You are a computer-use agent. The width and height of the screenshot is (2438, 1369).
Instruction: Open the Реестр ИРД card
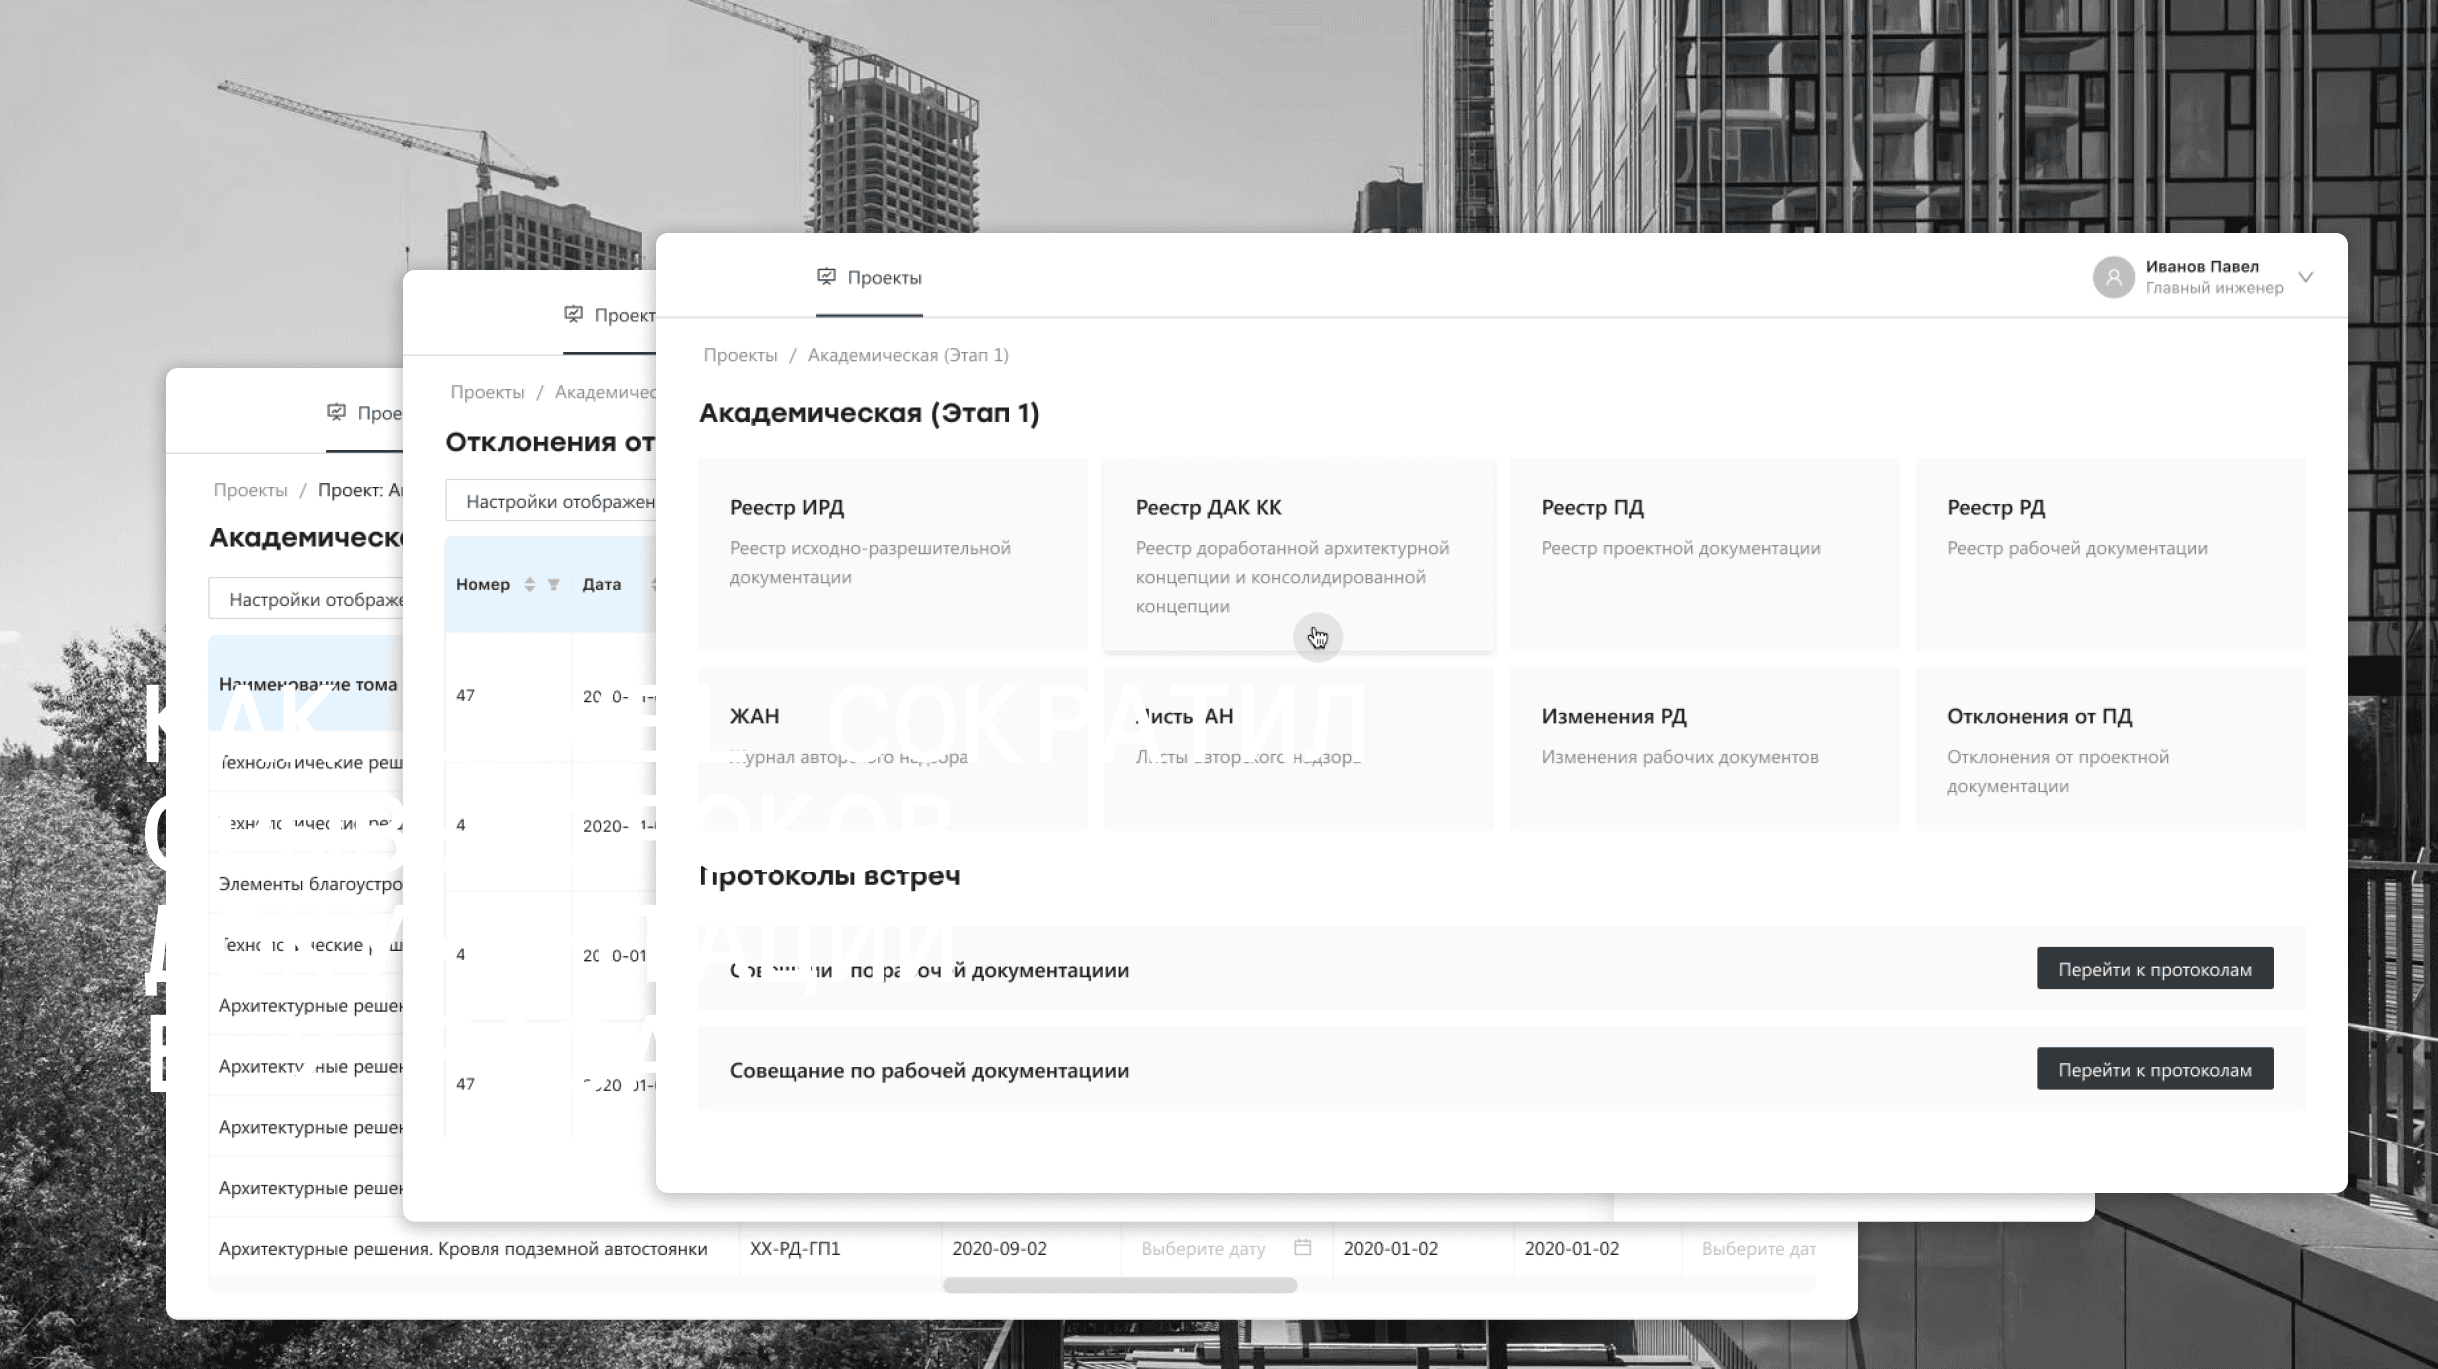[x=892, y=553]
